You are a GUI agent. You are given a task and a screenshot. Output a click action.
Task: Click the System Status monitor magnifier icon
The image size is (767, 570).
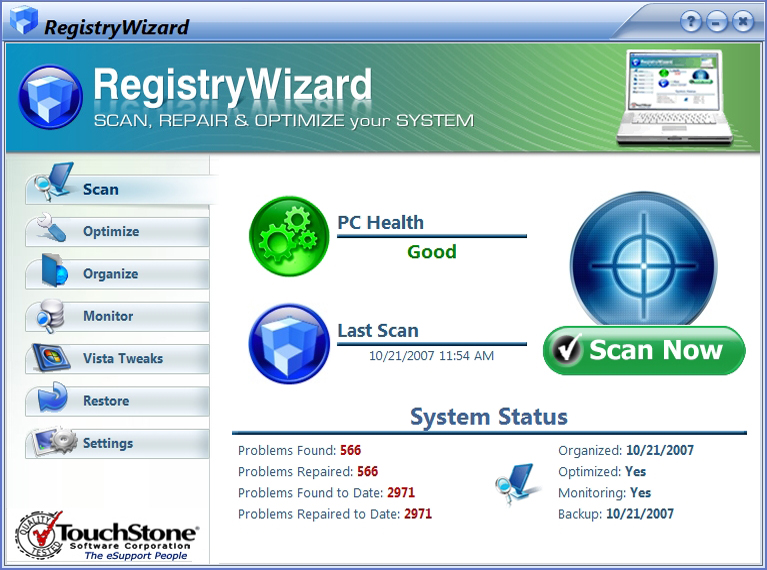(517, 483)
